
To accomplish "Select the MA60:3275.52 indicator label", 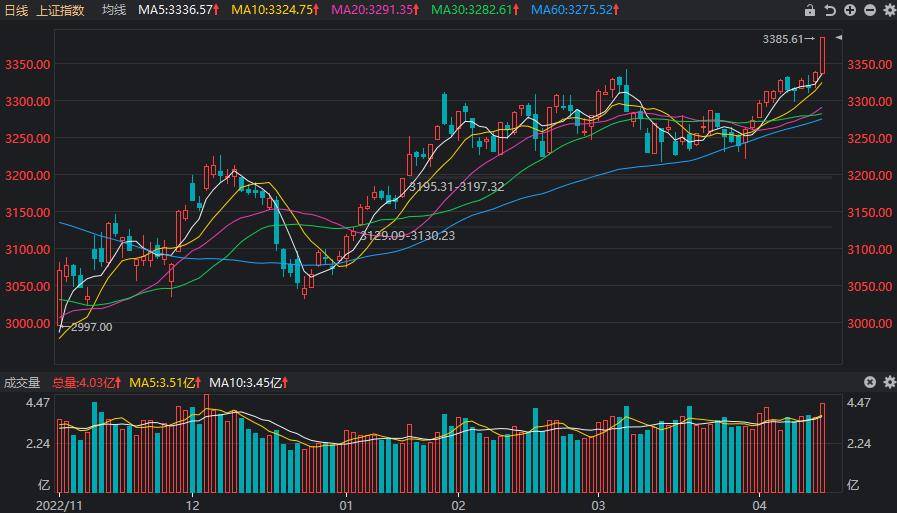I will tap(574, 10).
